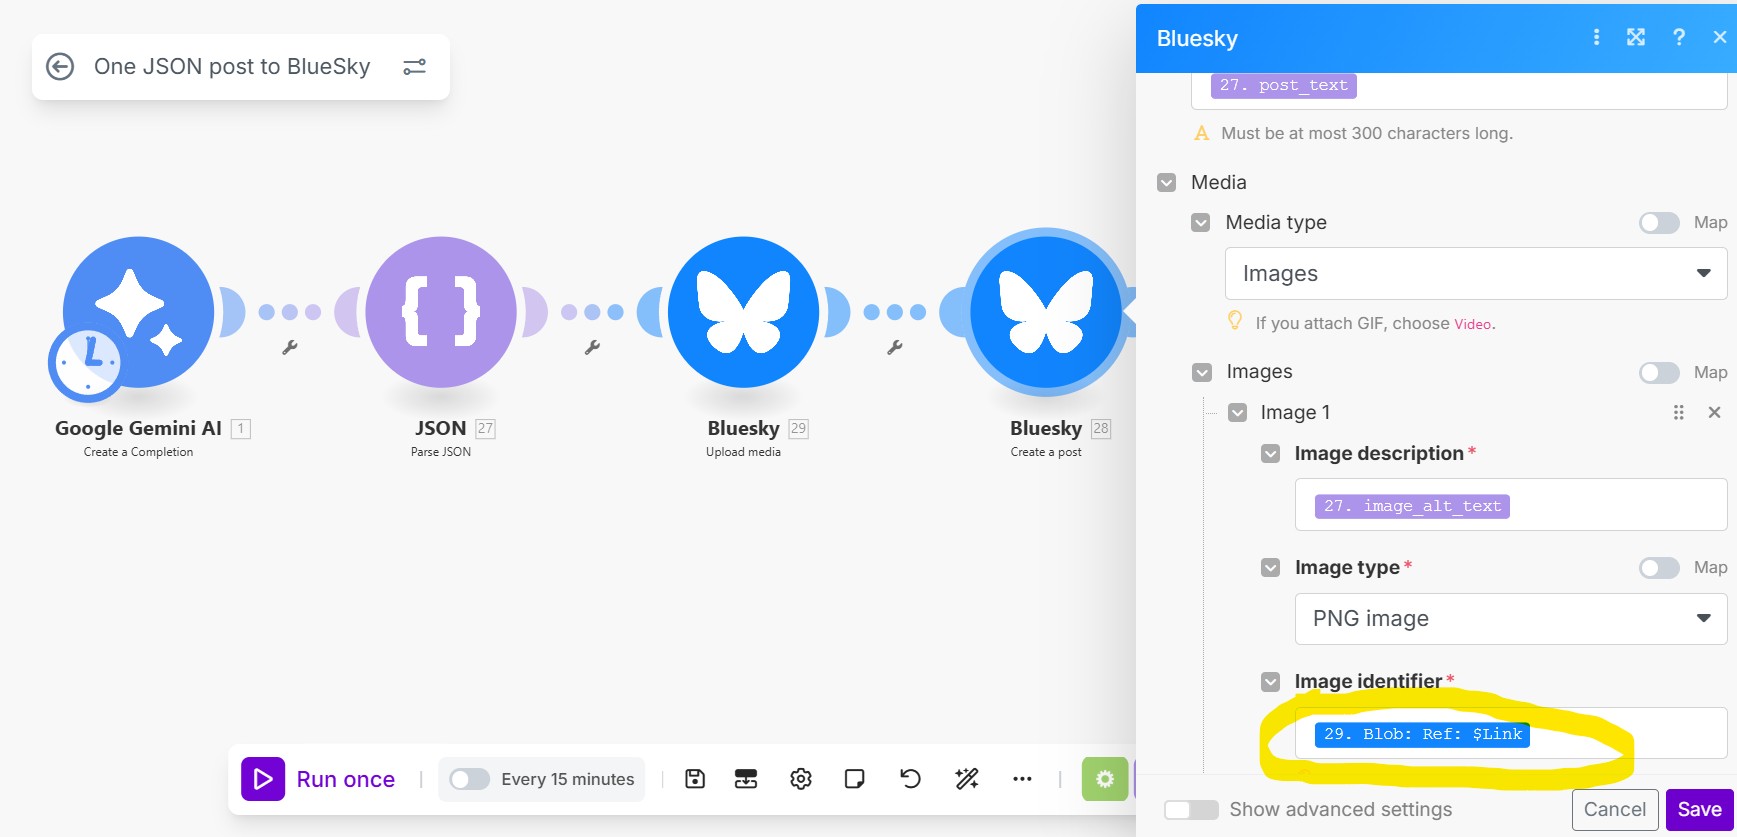The image size is (1737, 837).
Task: Expand the Bluesky panel to fullscreen
Action: pos(1636,37)
